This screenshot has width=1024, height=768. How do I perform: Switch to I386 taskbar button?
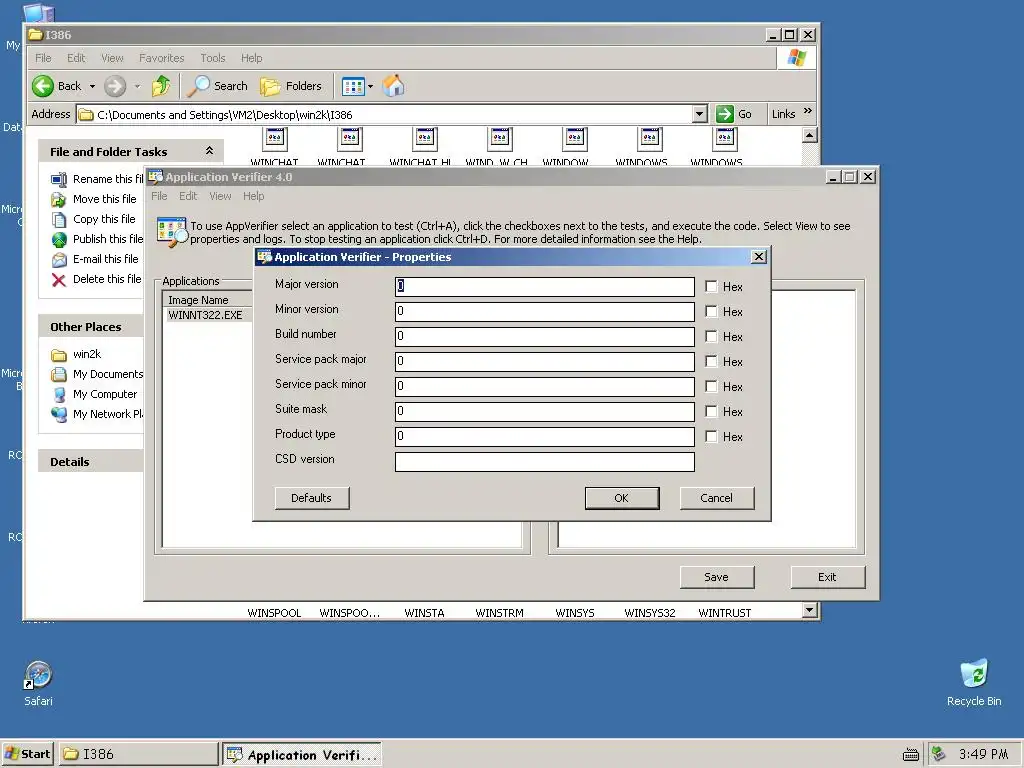click(138, 754)
